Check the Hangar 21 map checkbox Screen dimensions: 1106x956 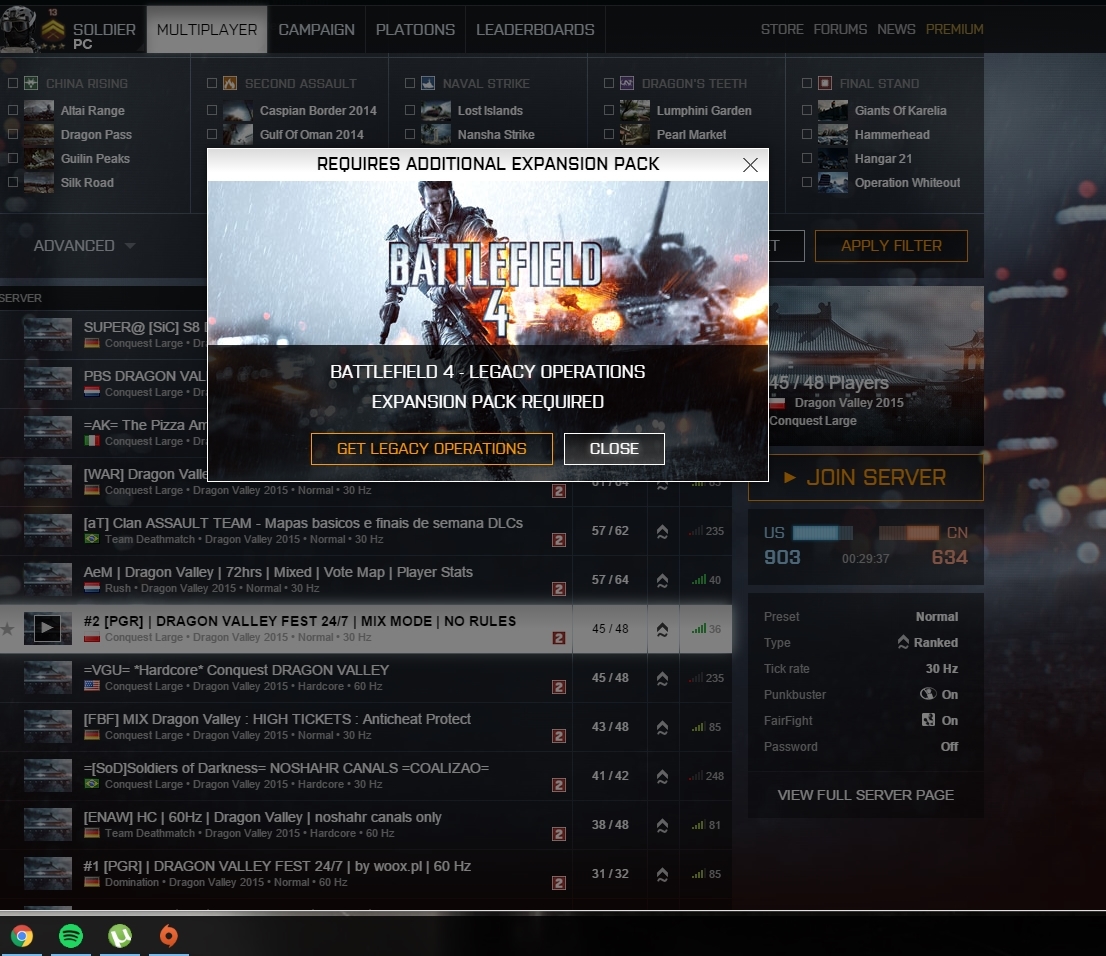[807, 158]
